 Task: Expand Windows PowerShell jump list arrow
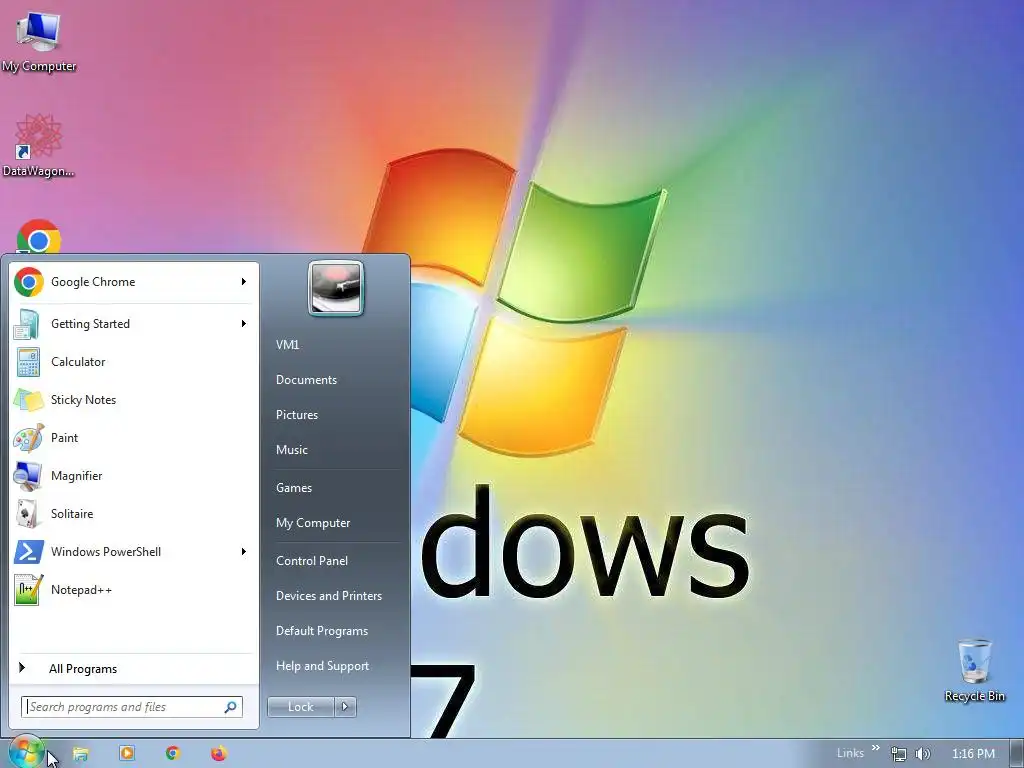tap(244, 552)
